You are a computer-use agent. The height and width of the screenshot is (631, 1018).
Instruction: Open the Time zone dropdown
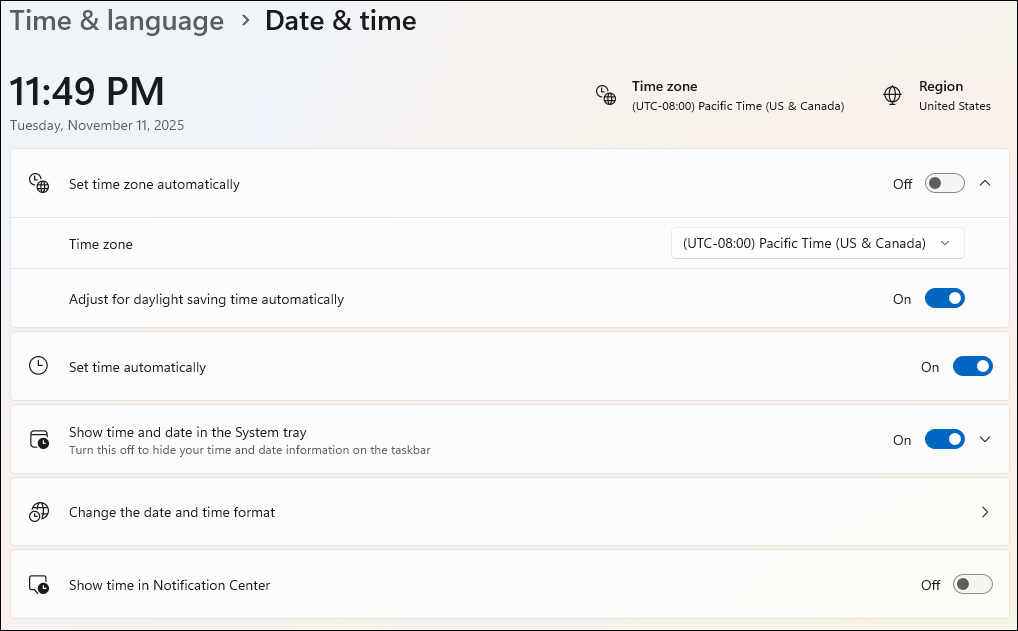(x=817, y=243)
